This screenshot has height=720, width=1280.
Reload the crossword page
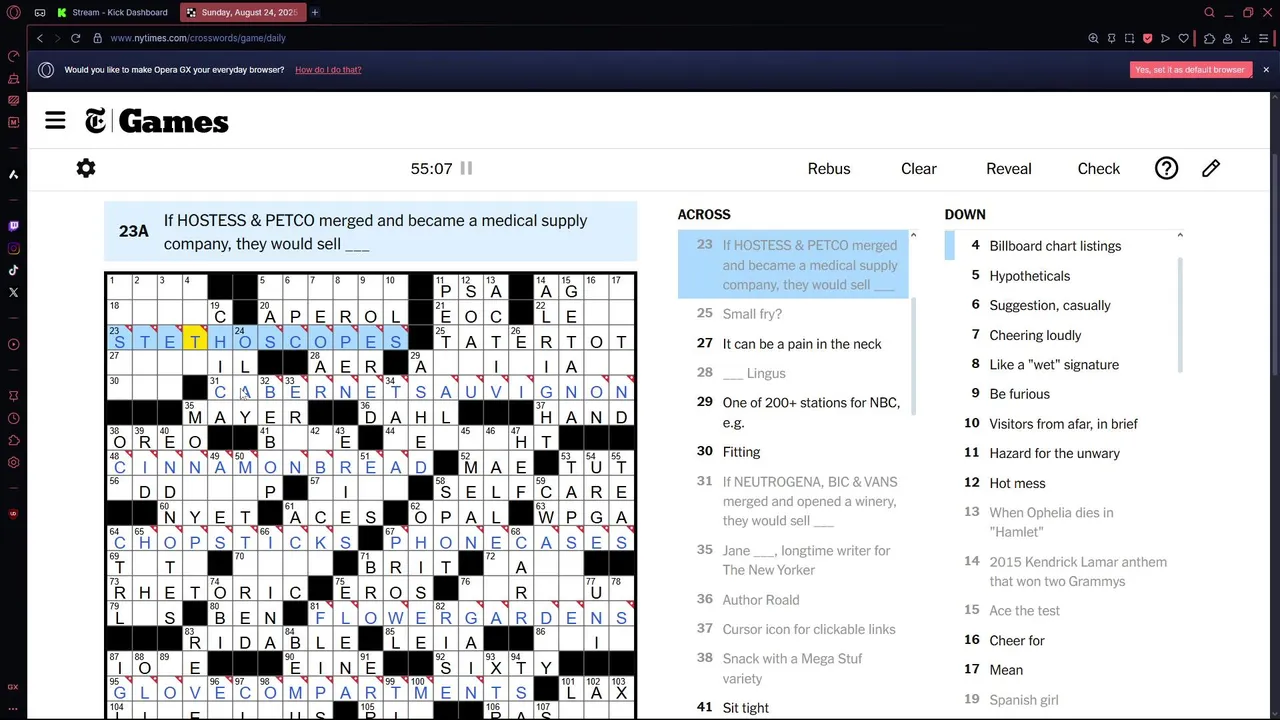click(x=75, y=38)
